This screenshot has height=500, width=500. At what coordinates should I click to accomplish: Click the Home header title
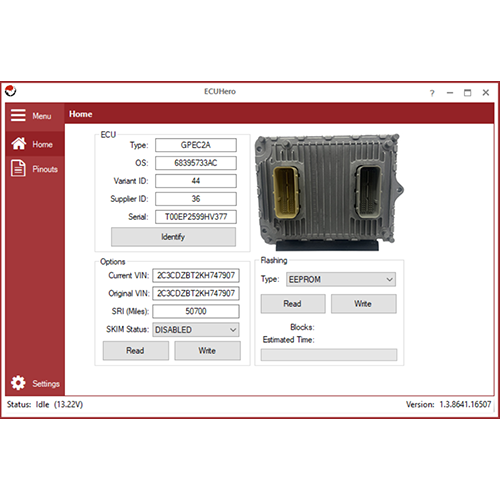(81, 114)
